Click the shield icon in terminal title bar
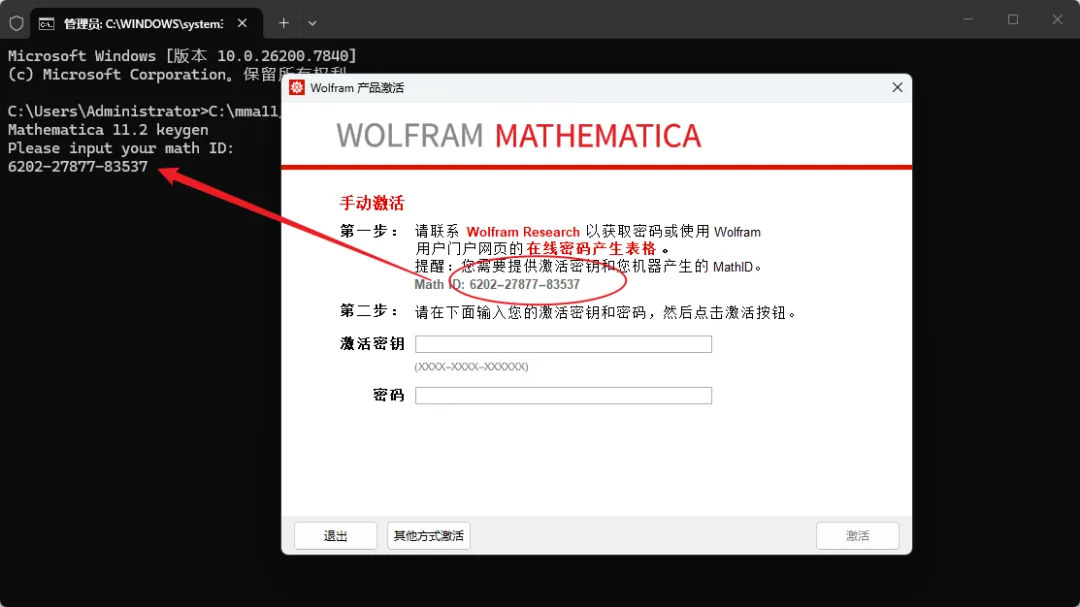The image size is (1080, 607). click(x=17, y=23)
